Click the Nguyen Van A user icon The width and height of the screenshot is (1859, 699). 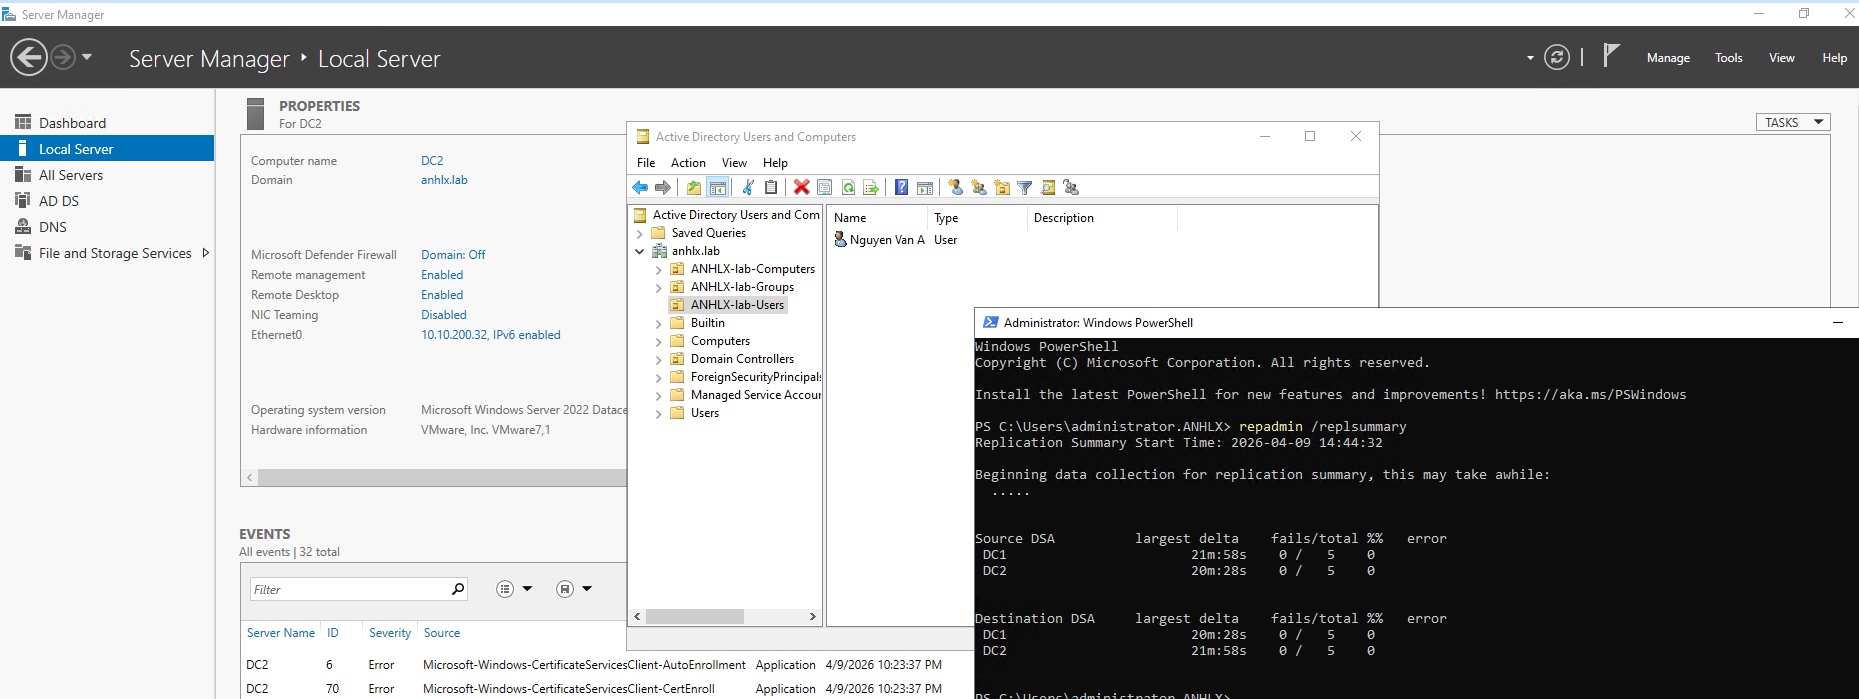pyautogui.click(x=840, y=240)
